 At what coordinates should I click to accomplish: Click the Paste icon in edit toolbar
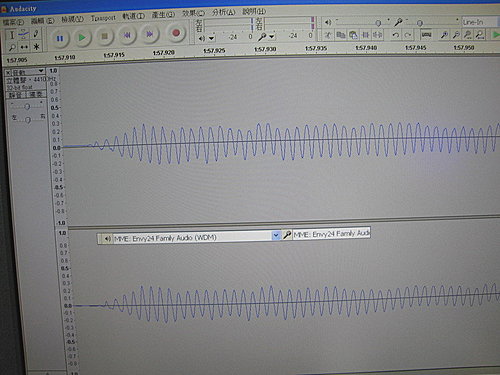tap(353, 34)
